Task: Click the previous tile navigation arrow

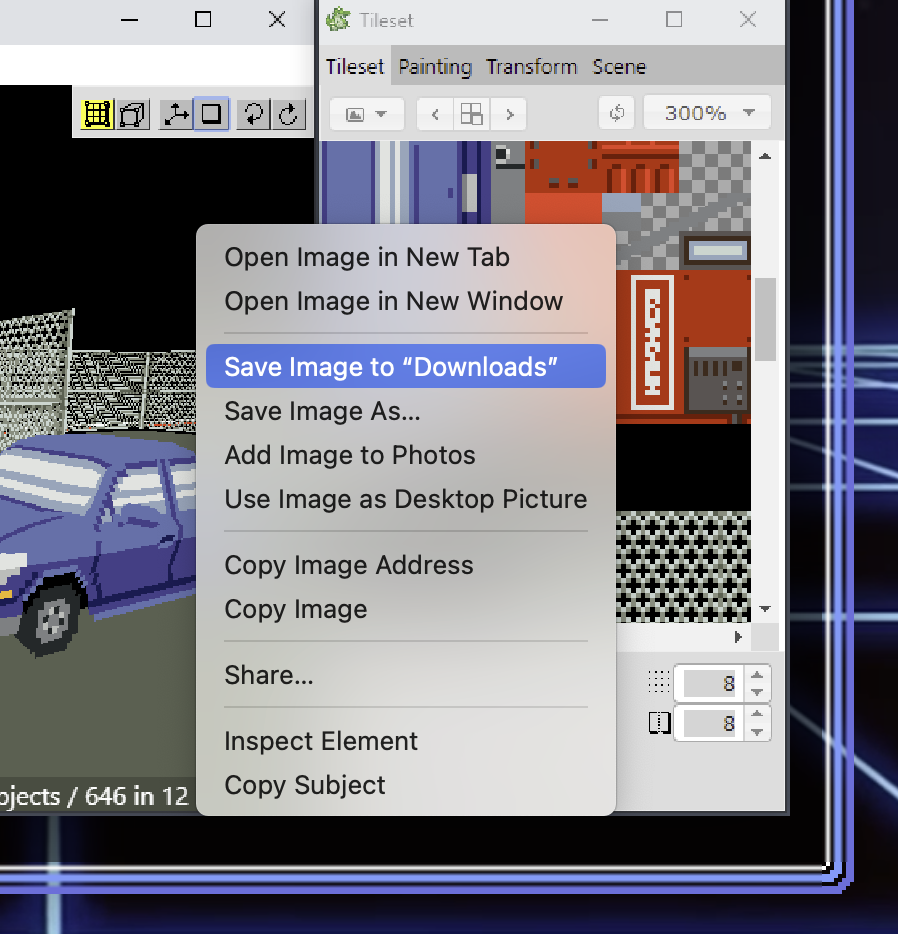Action: pyautogui.click(x=434, y=113)
